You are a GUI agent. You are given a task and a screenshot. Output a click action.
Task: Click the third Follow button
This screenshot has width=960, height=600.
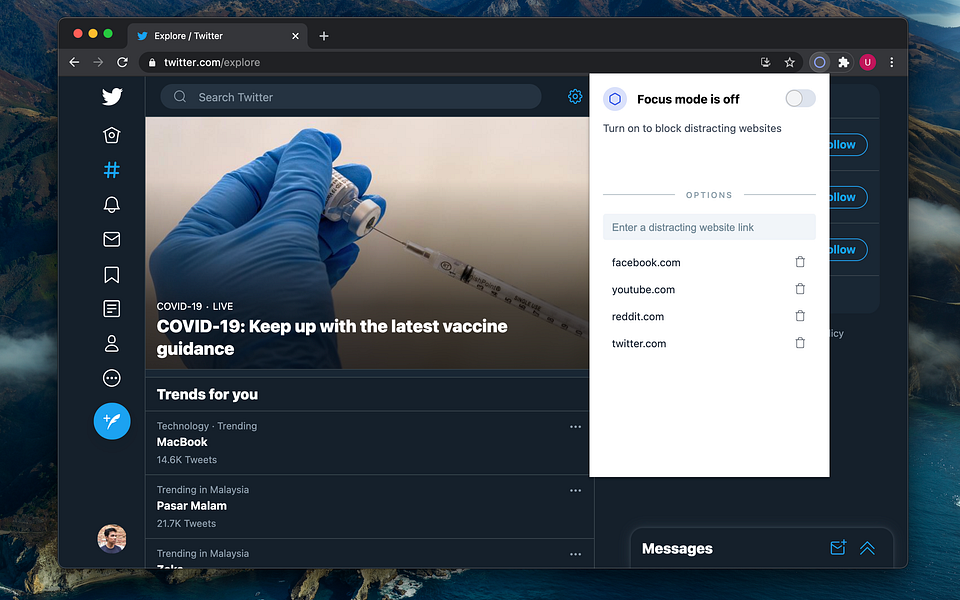pos(848,250)
